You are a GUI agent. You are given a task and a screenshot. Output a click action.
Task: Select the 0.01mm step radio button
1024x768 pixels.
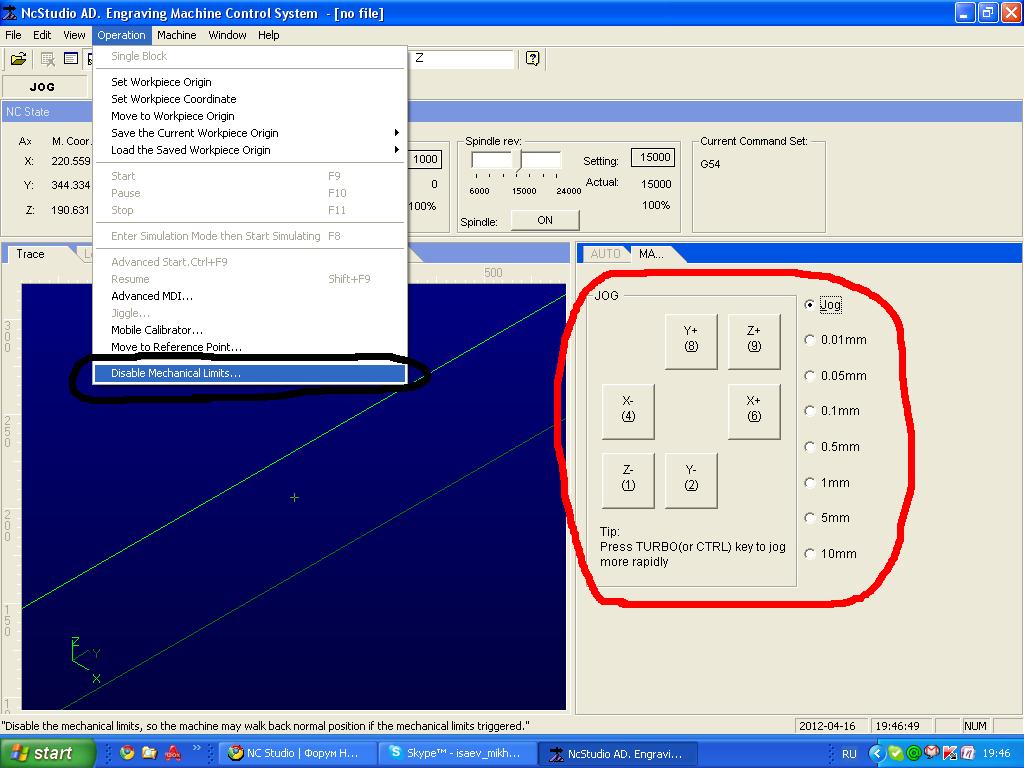click(810, 340)
